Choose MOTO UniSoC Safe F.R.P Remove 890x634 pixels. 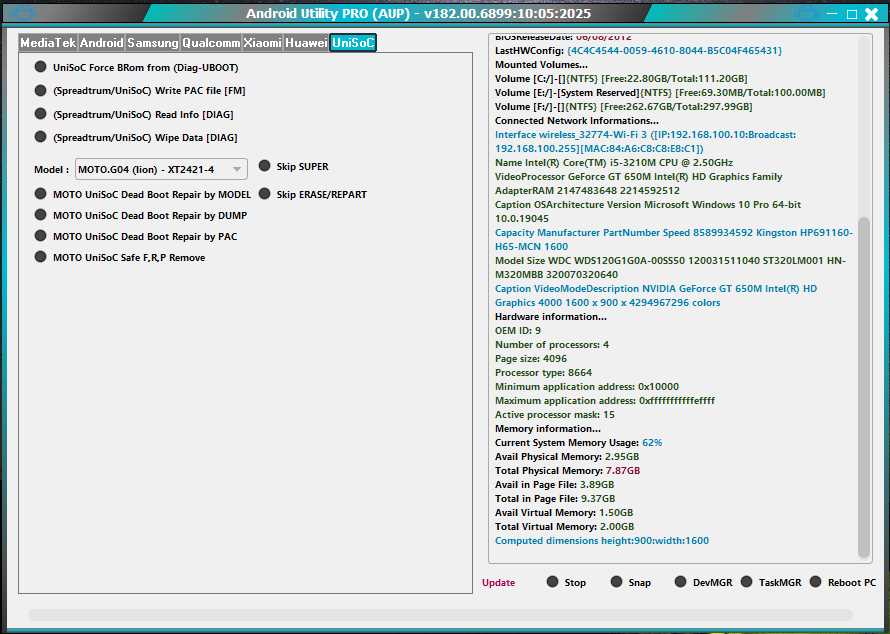point(120,257)
